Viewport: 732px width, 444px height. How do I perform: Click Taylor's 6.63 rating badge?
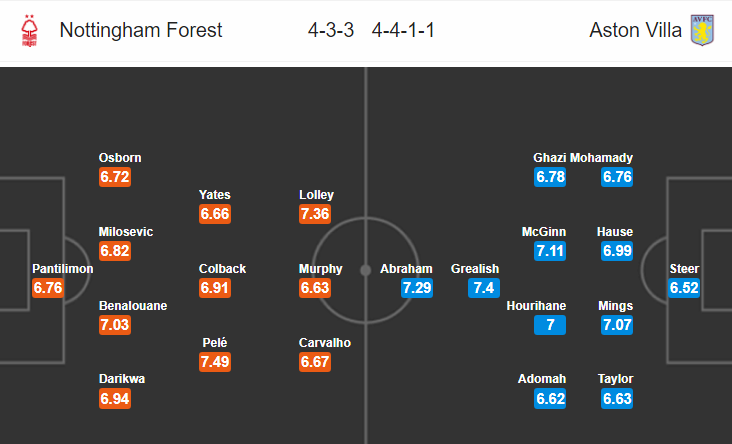(x=617, y=399)
